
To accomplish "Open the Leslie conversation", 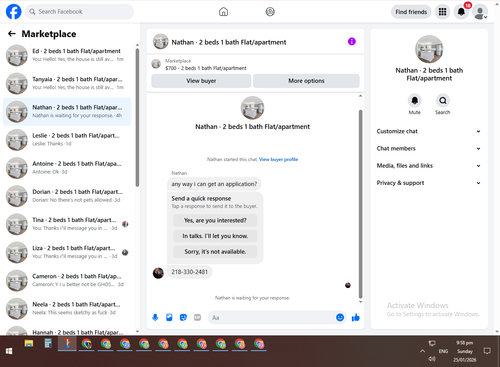I will coord(67,140).
